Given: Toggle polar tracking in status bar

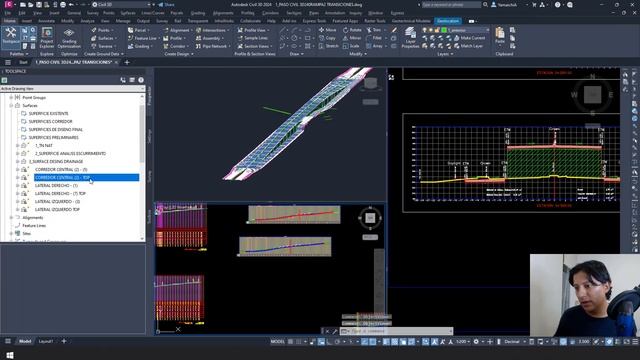Looking at the screenshot, I should point(338,342).
